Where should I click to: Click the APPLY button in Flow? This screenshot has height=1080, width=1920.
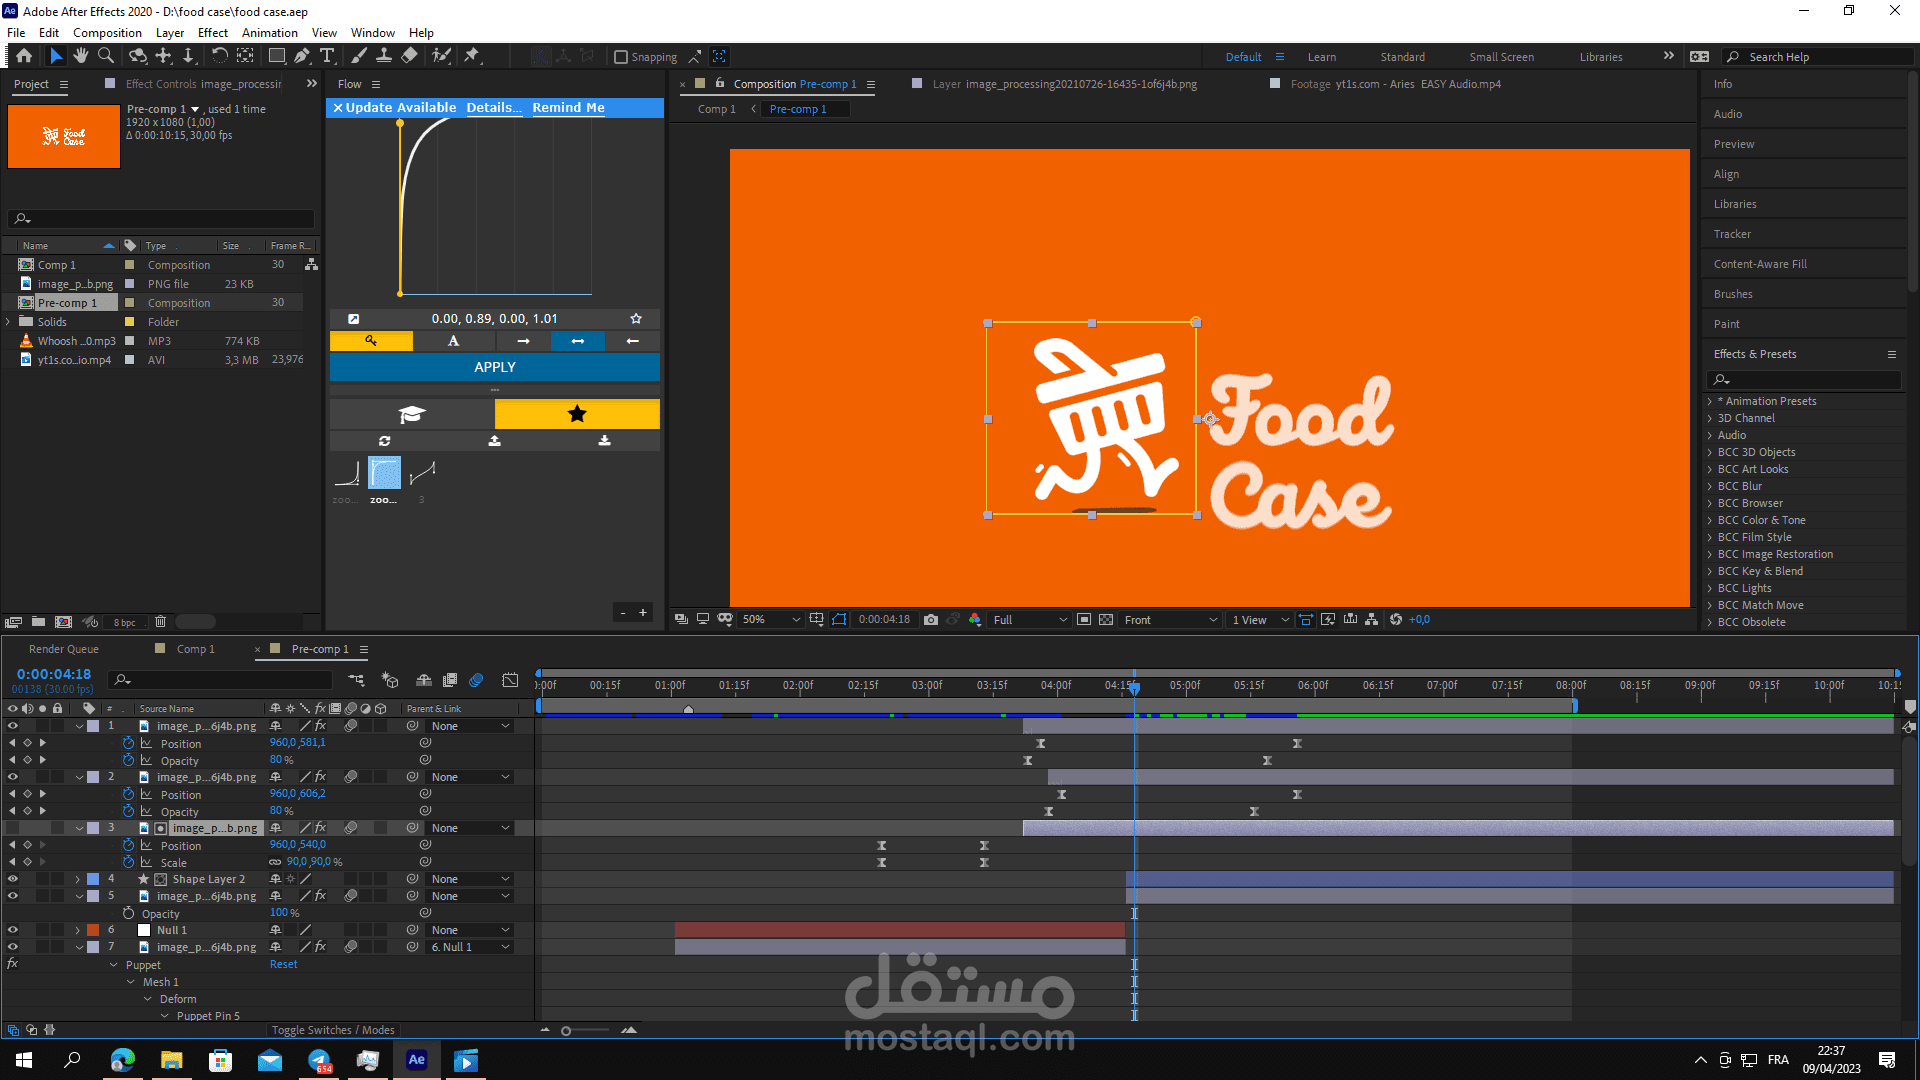coord(495,367)
